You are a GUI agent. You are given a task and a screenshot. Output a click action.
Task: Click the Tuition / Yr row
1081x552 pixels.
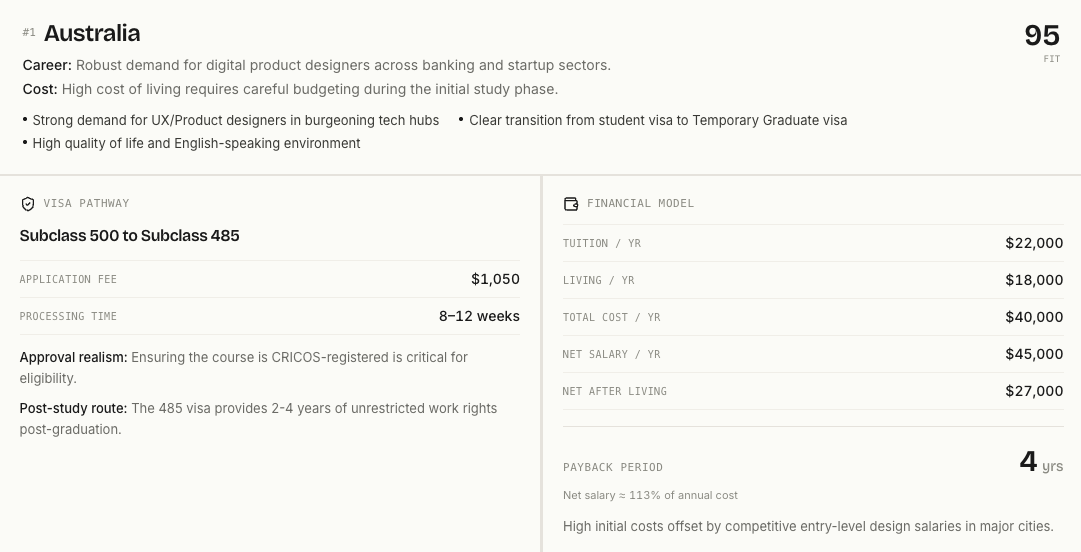813,243
